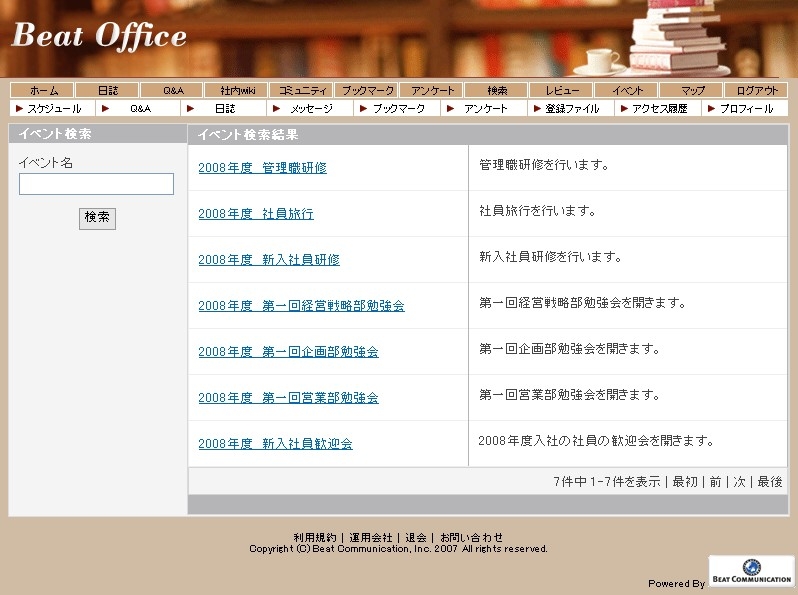Open アンケート in the submenu bar
Image resolution: width=798 pixels, height=595 pixels.
(485, 108)
